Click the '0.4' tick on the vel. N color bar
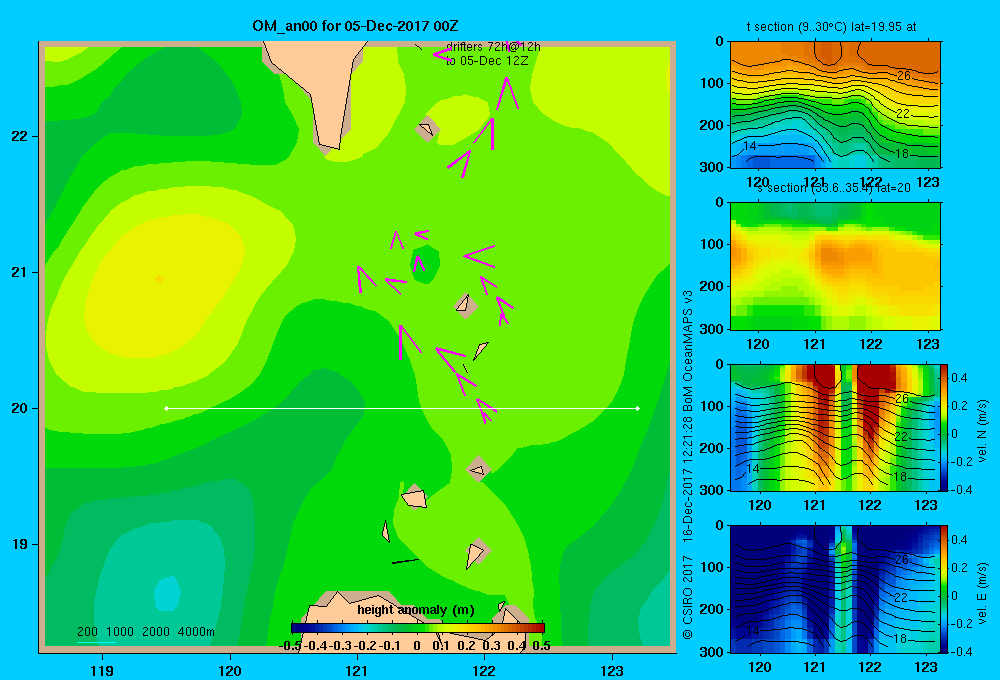This screenshot has width=1000, height=680. [959, 378]
